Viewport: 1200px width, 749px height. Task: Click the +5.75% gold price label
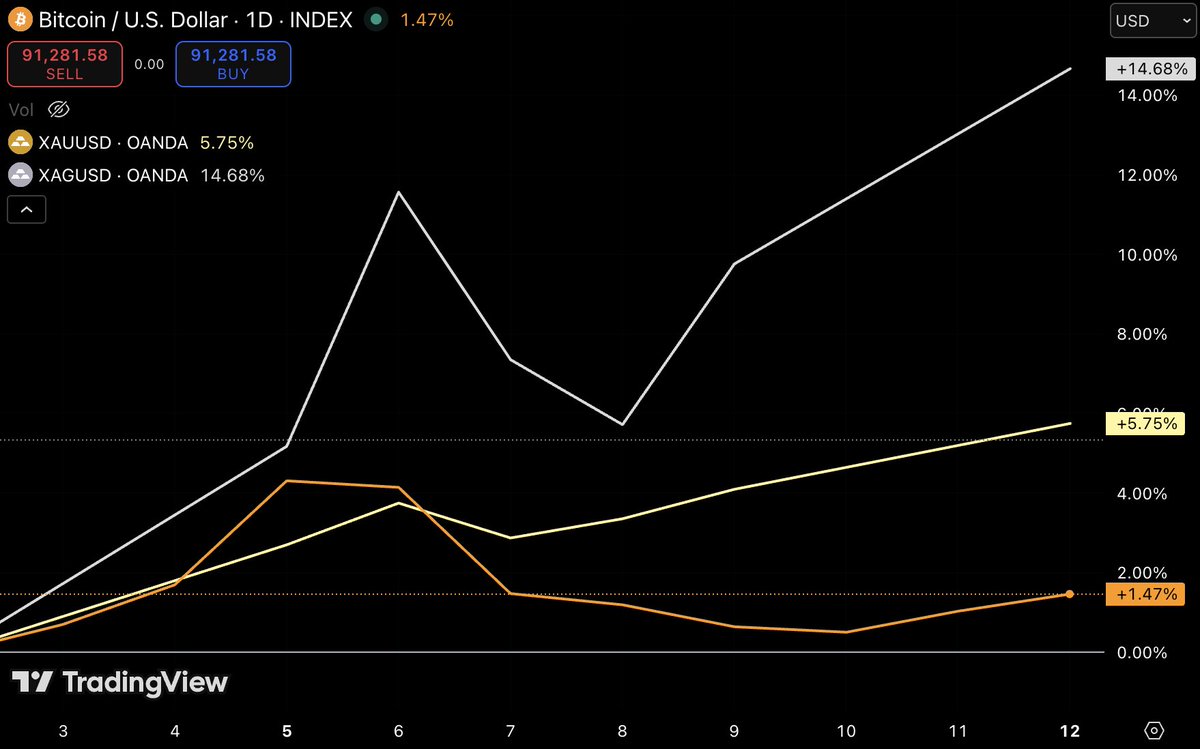1144,423
